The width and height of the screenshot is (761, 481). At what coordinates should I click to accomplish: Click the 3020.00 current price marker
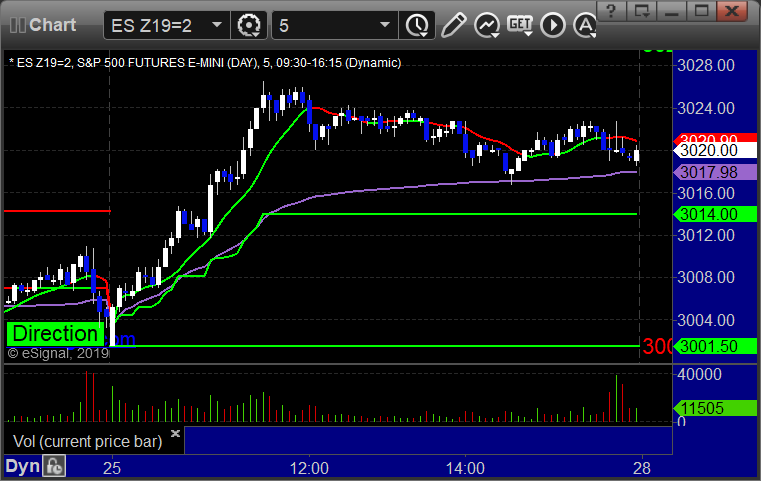coord(715,150)
